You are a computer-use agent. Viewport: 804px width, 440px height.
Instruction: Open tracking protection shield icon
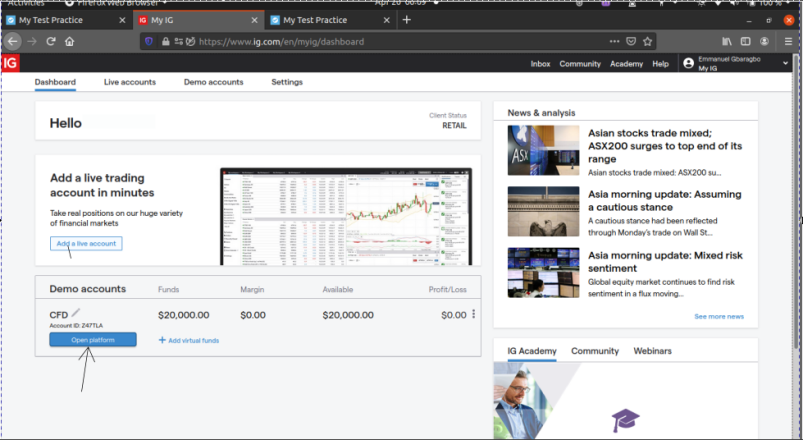(x=149, y=42)
